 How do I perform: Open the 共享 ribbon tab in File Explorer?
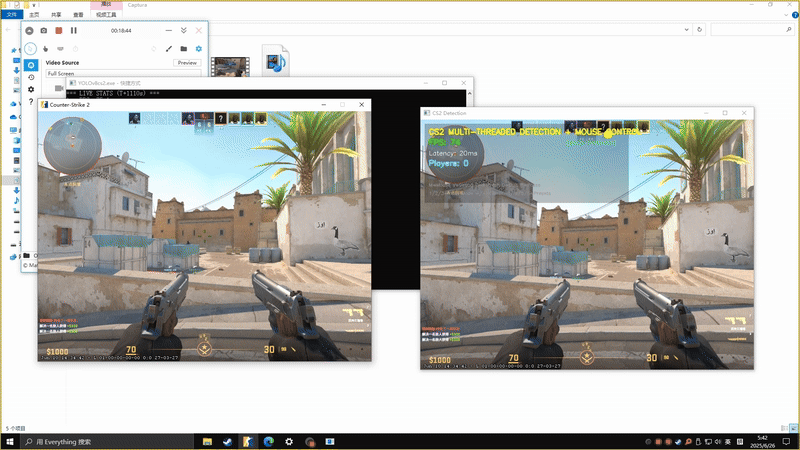tap(56, 15)
